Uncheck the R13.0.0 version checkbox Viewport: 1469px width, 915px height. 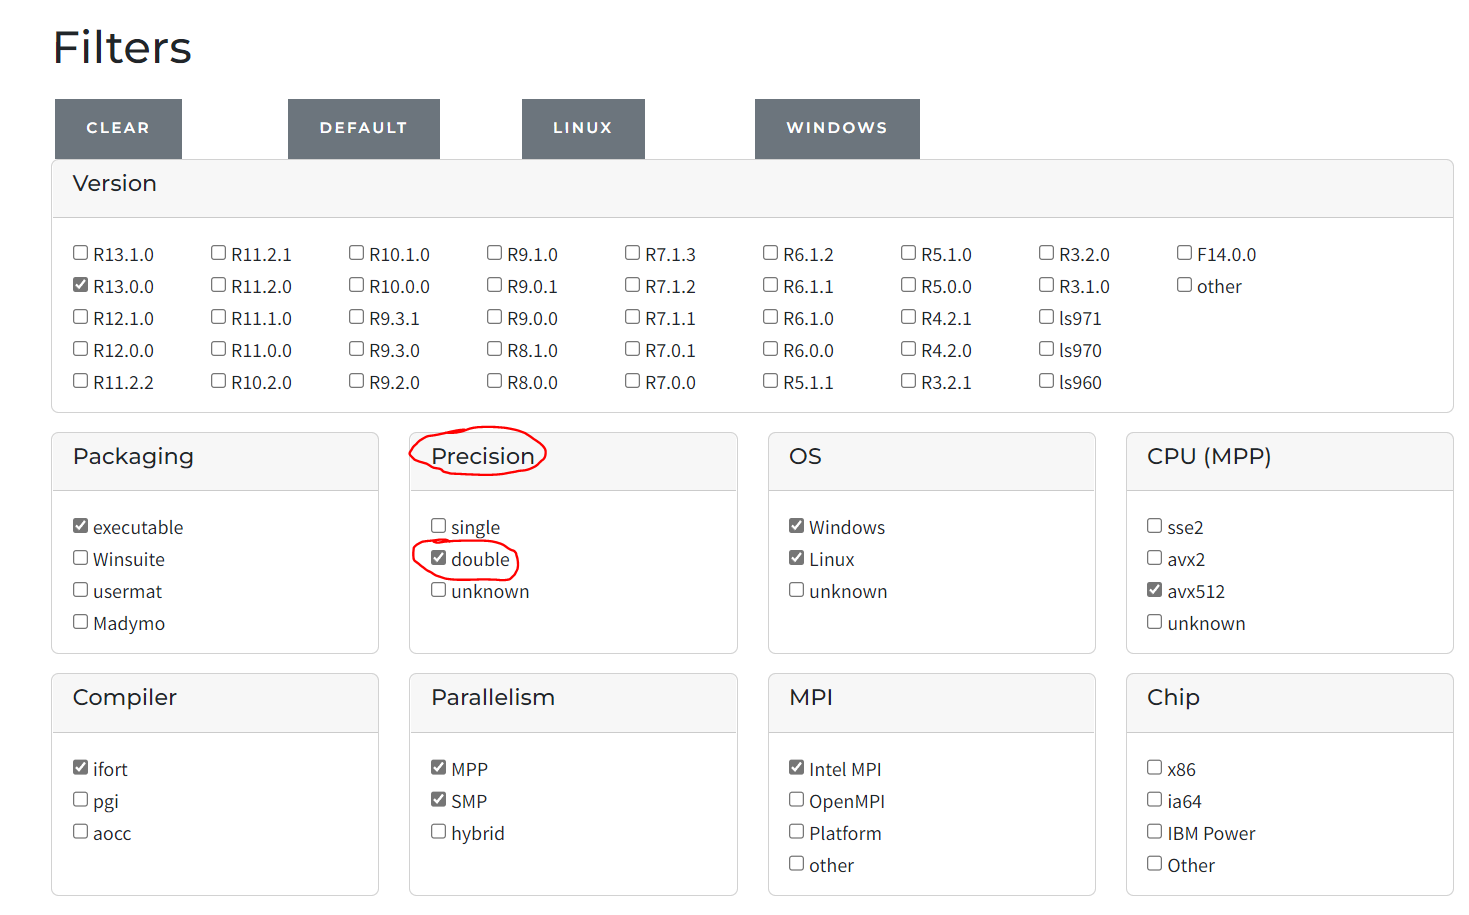tap(81, 285)
